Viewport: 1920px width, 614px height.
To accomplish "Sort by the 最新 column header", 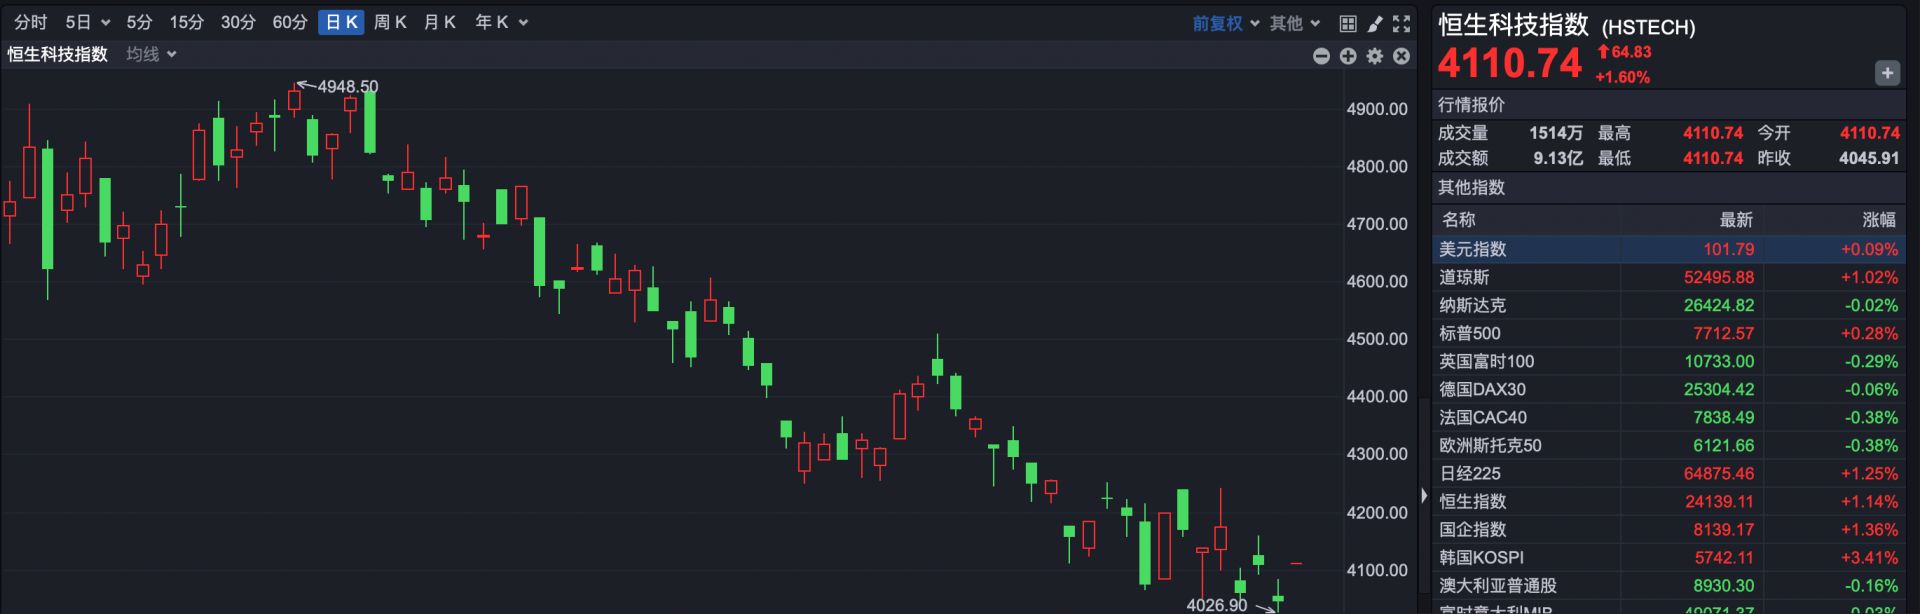I will click(1736, 220).
